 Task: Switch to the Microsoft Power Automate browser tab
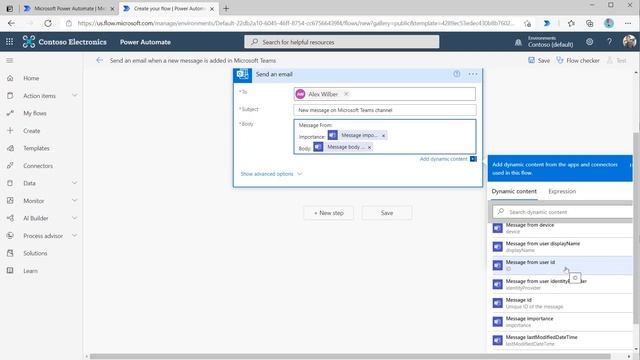click(x=69, y=8)
